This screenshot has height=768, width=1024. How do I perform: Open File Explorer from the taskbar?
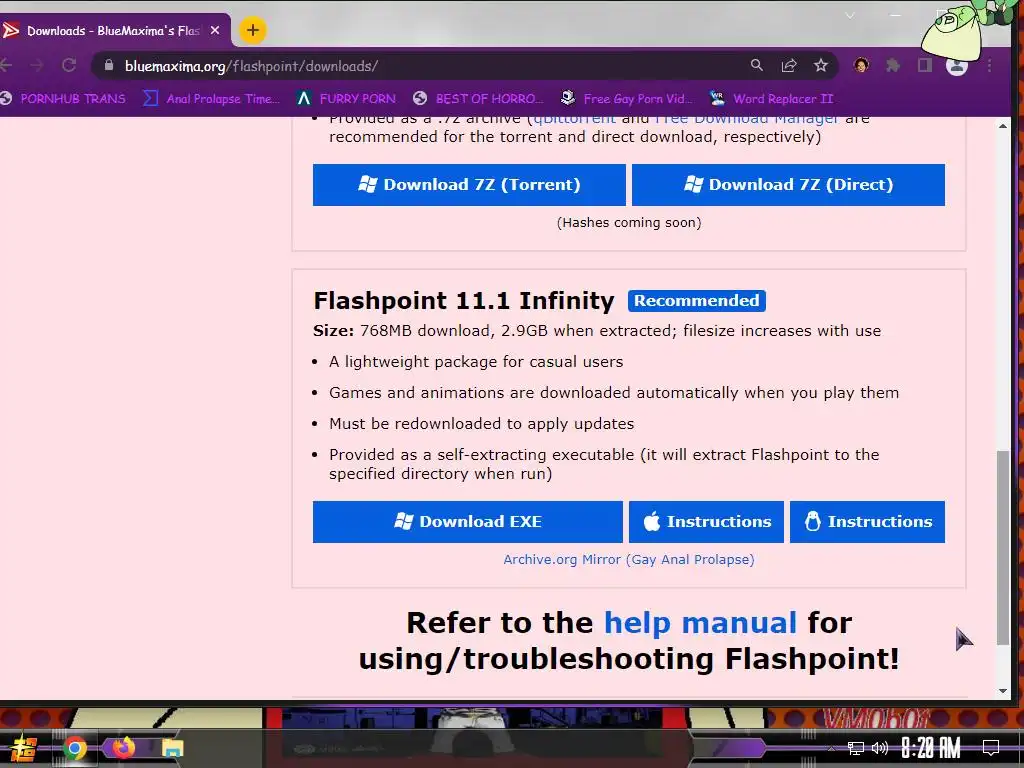coord(173,748)
